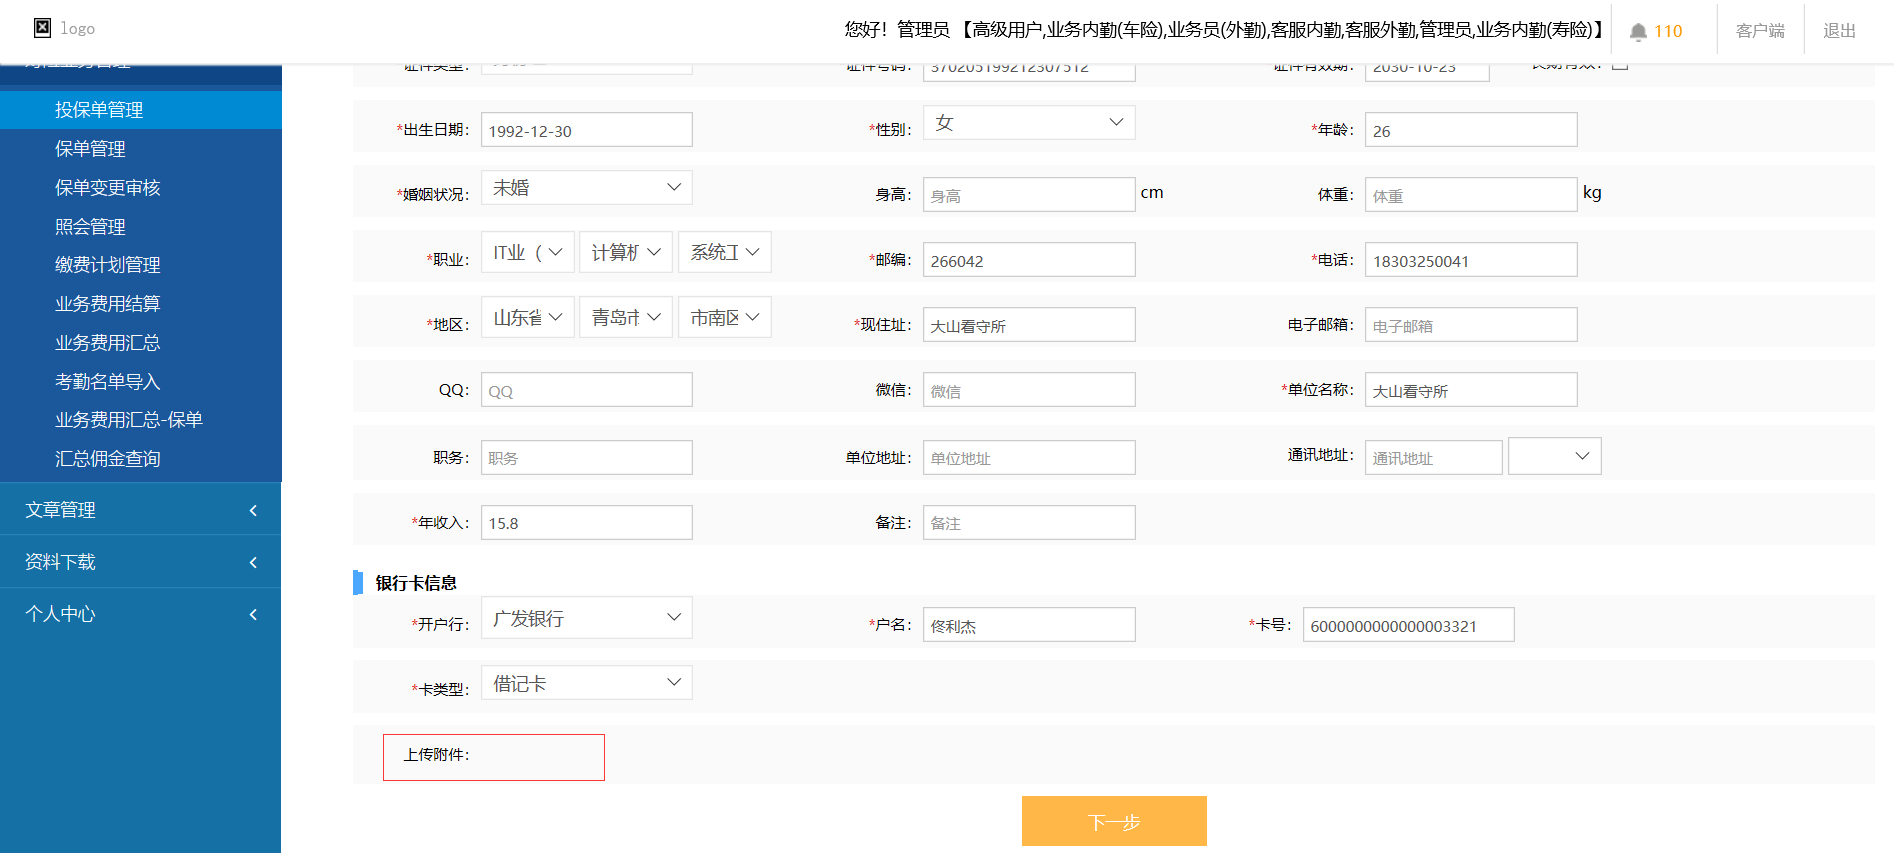Expand the 文章管理 sidebar section
Image resolution: width=1894 pixels, height=853 pixels.
(x=140, y=510)
